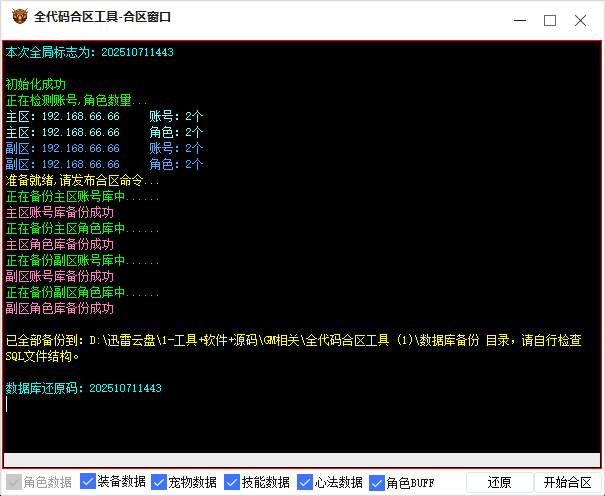
Task: Click the 数据库还原码 line in the console
Action: pyautogui.click(x=84, y=387)
